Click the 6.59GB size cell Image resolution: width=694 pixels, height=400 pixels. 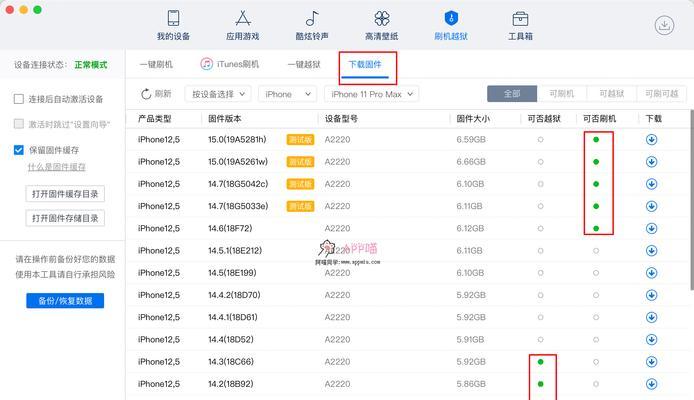click(x=471, y=140)
